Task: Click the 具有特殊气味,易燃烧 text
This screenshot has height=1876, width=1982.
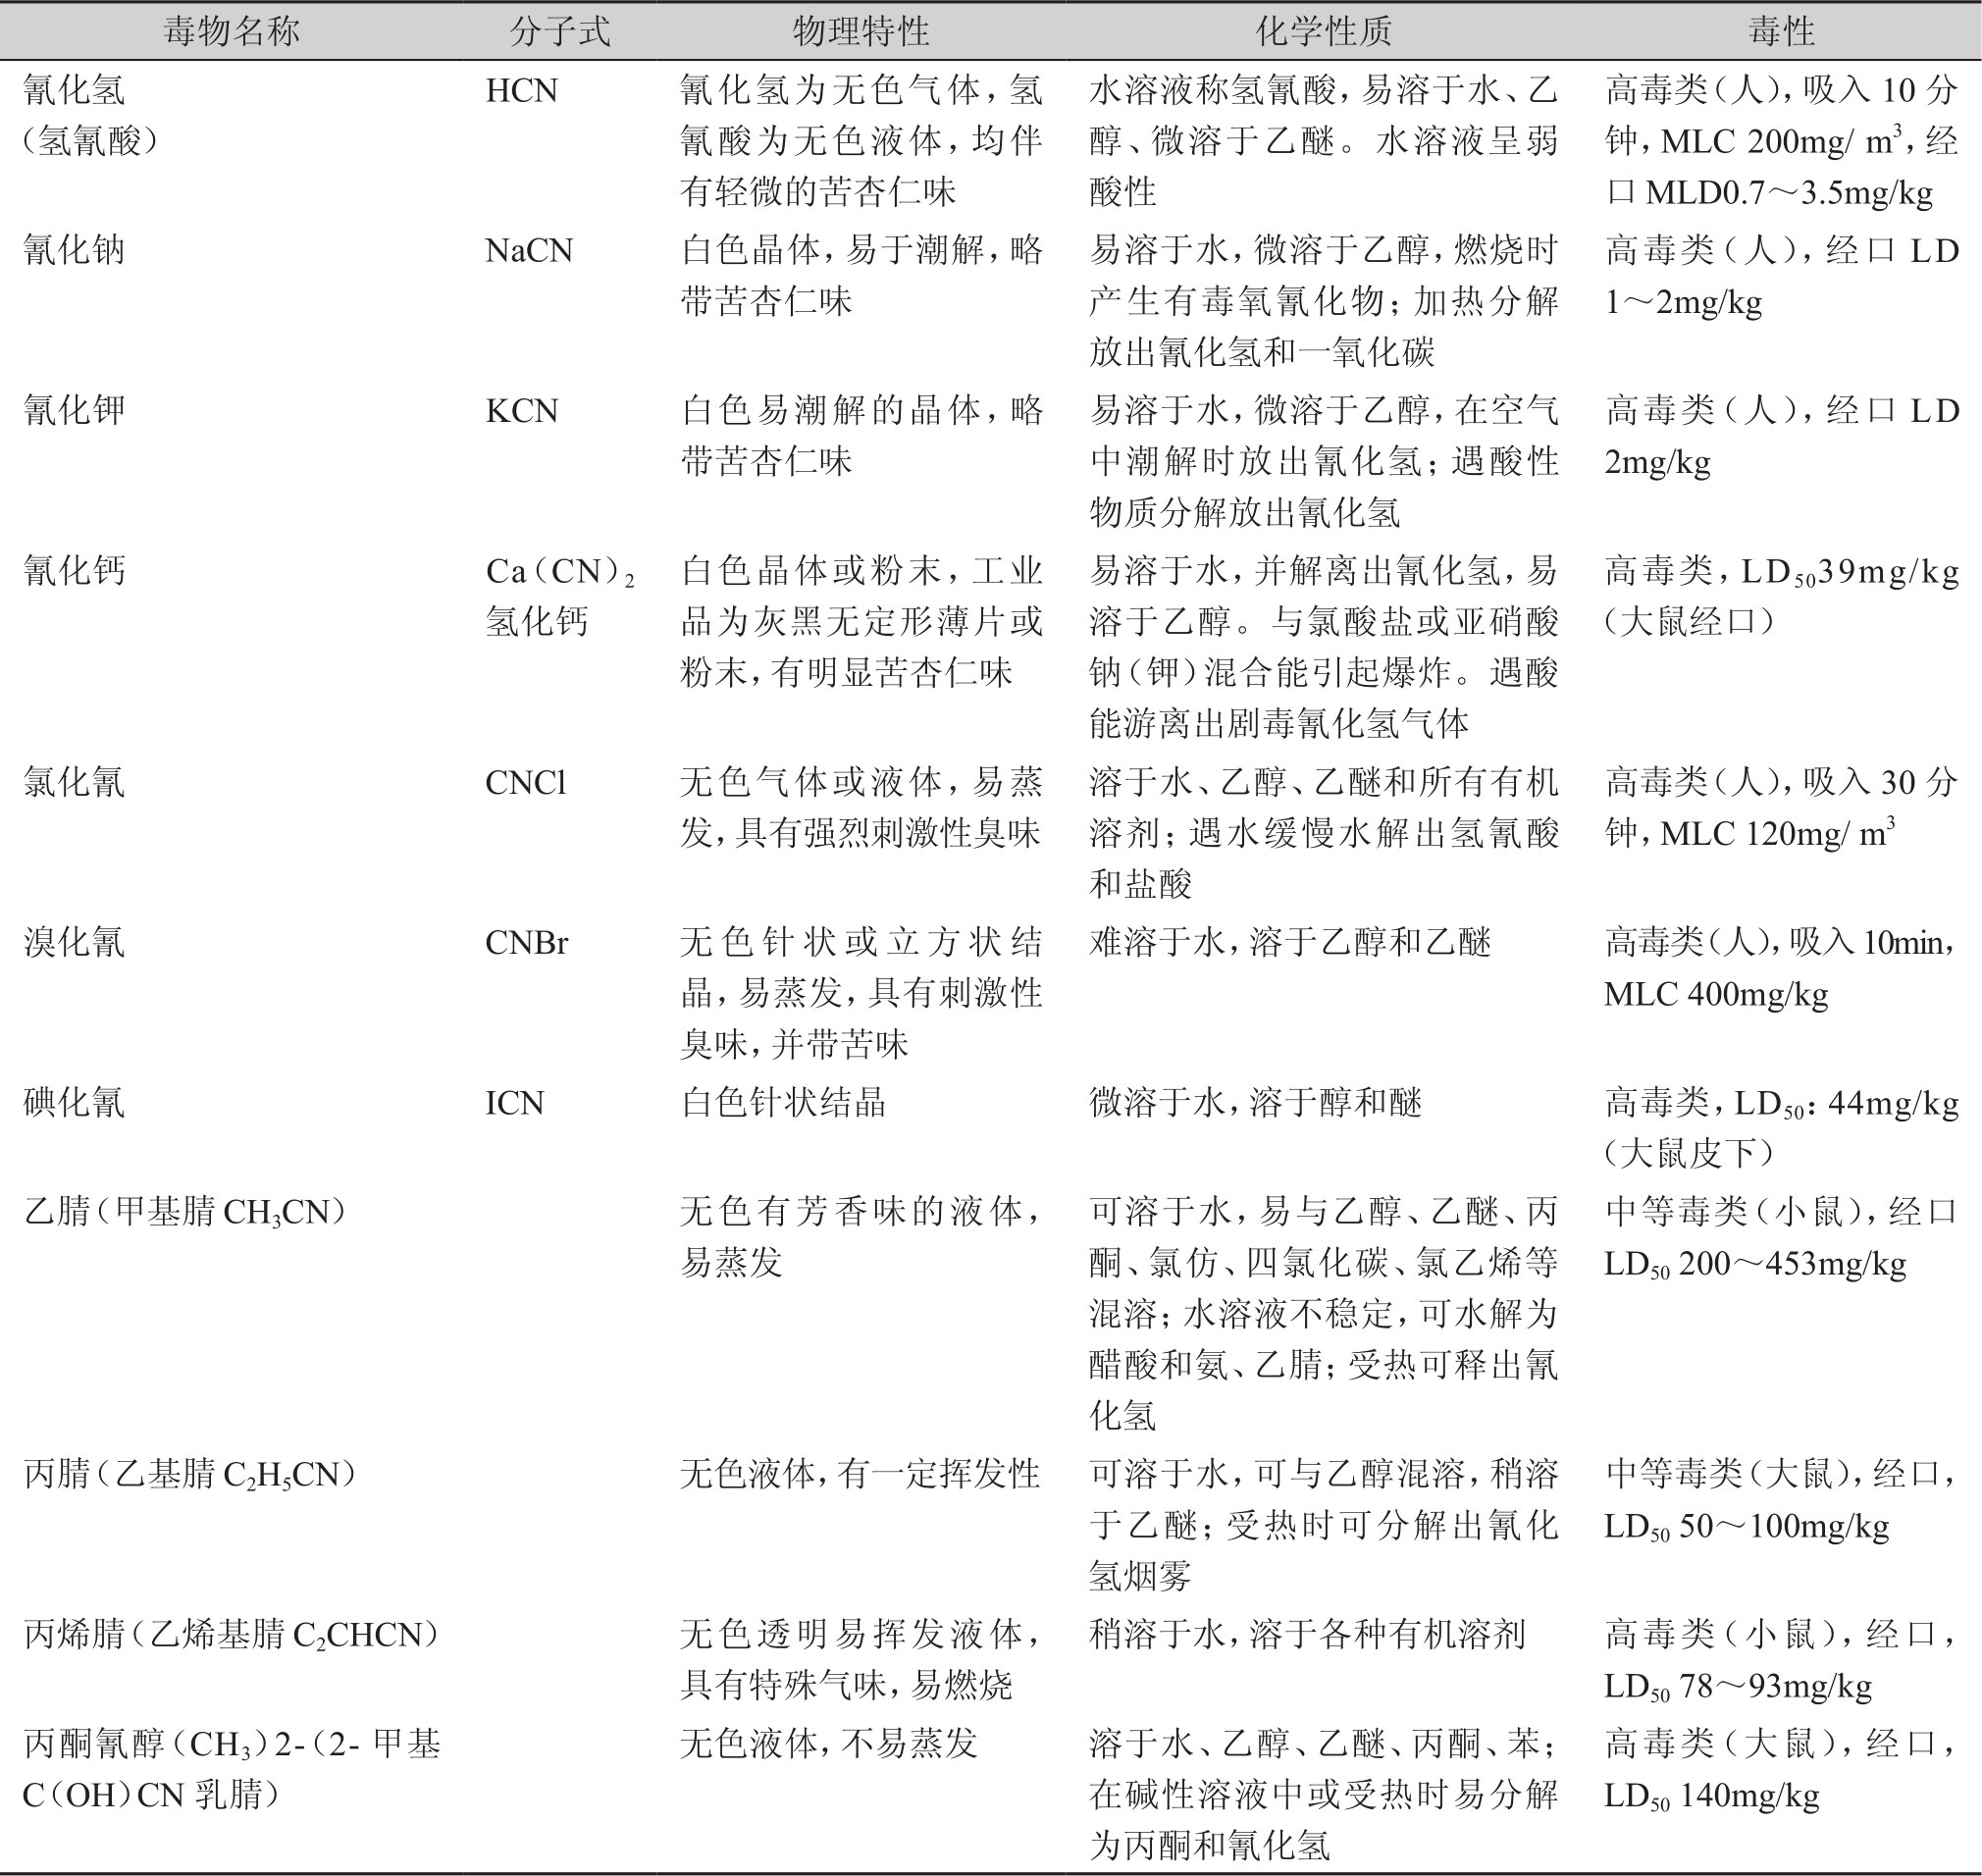Action: coord(846,1687)
